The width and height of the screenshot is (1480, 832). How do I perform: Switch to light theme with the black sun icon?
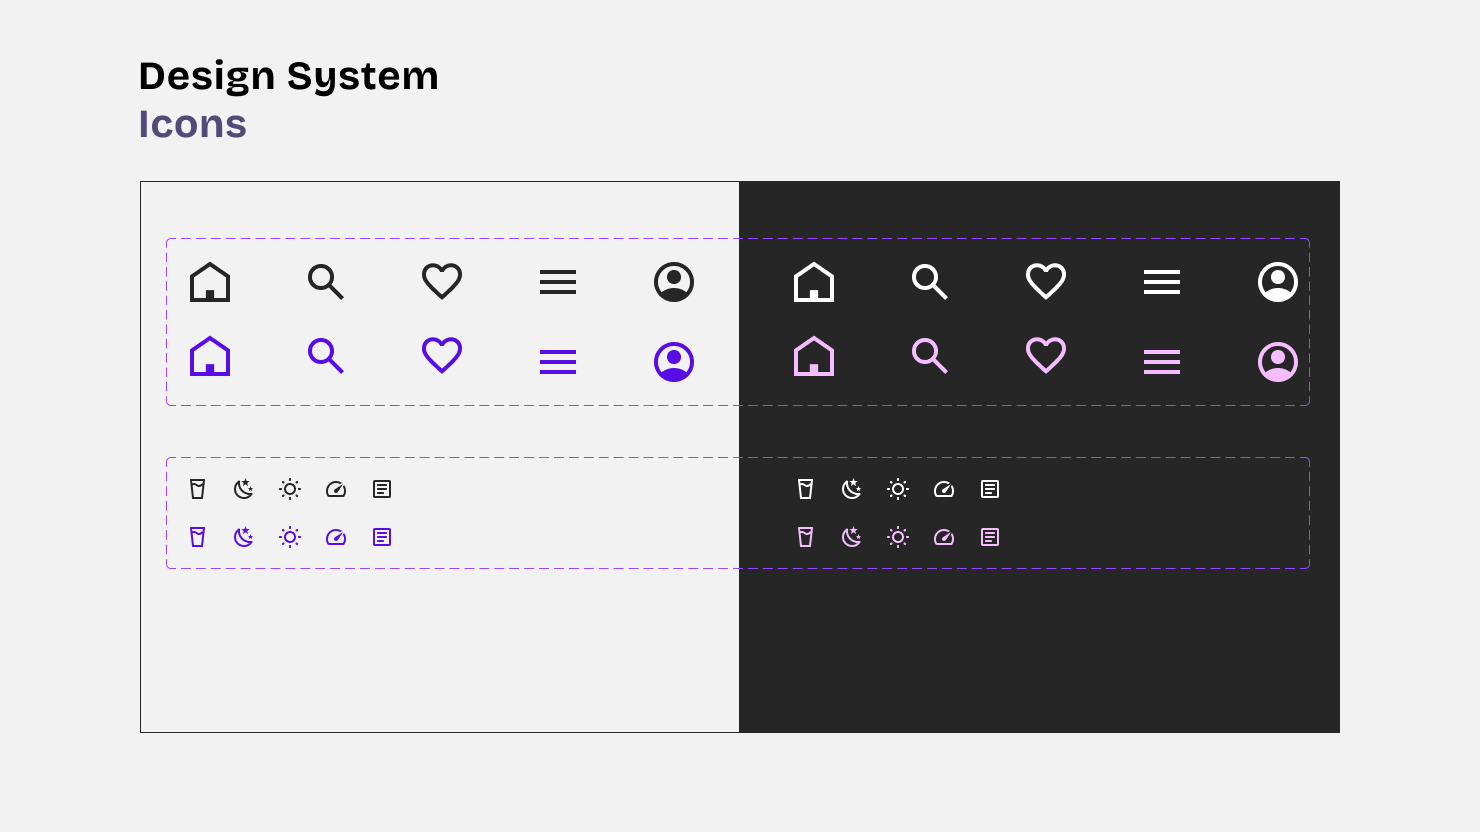289,489
